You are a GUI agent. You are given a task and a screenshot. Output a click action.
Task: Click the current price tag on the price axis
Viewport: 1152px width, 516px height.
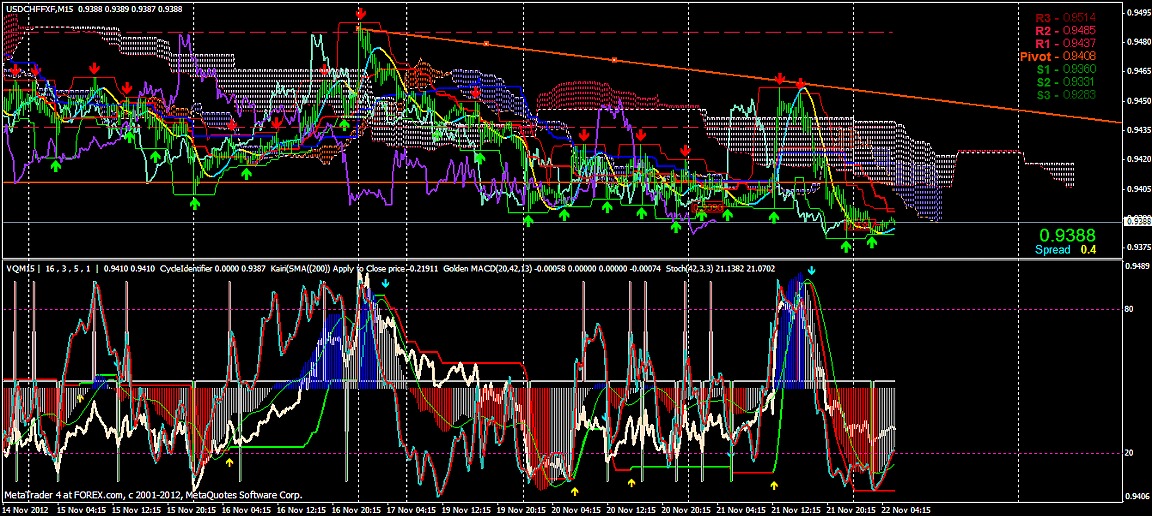pos(1137,220)
